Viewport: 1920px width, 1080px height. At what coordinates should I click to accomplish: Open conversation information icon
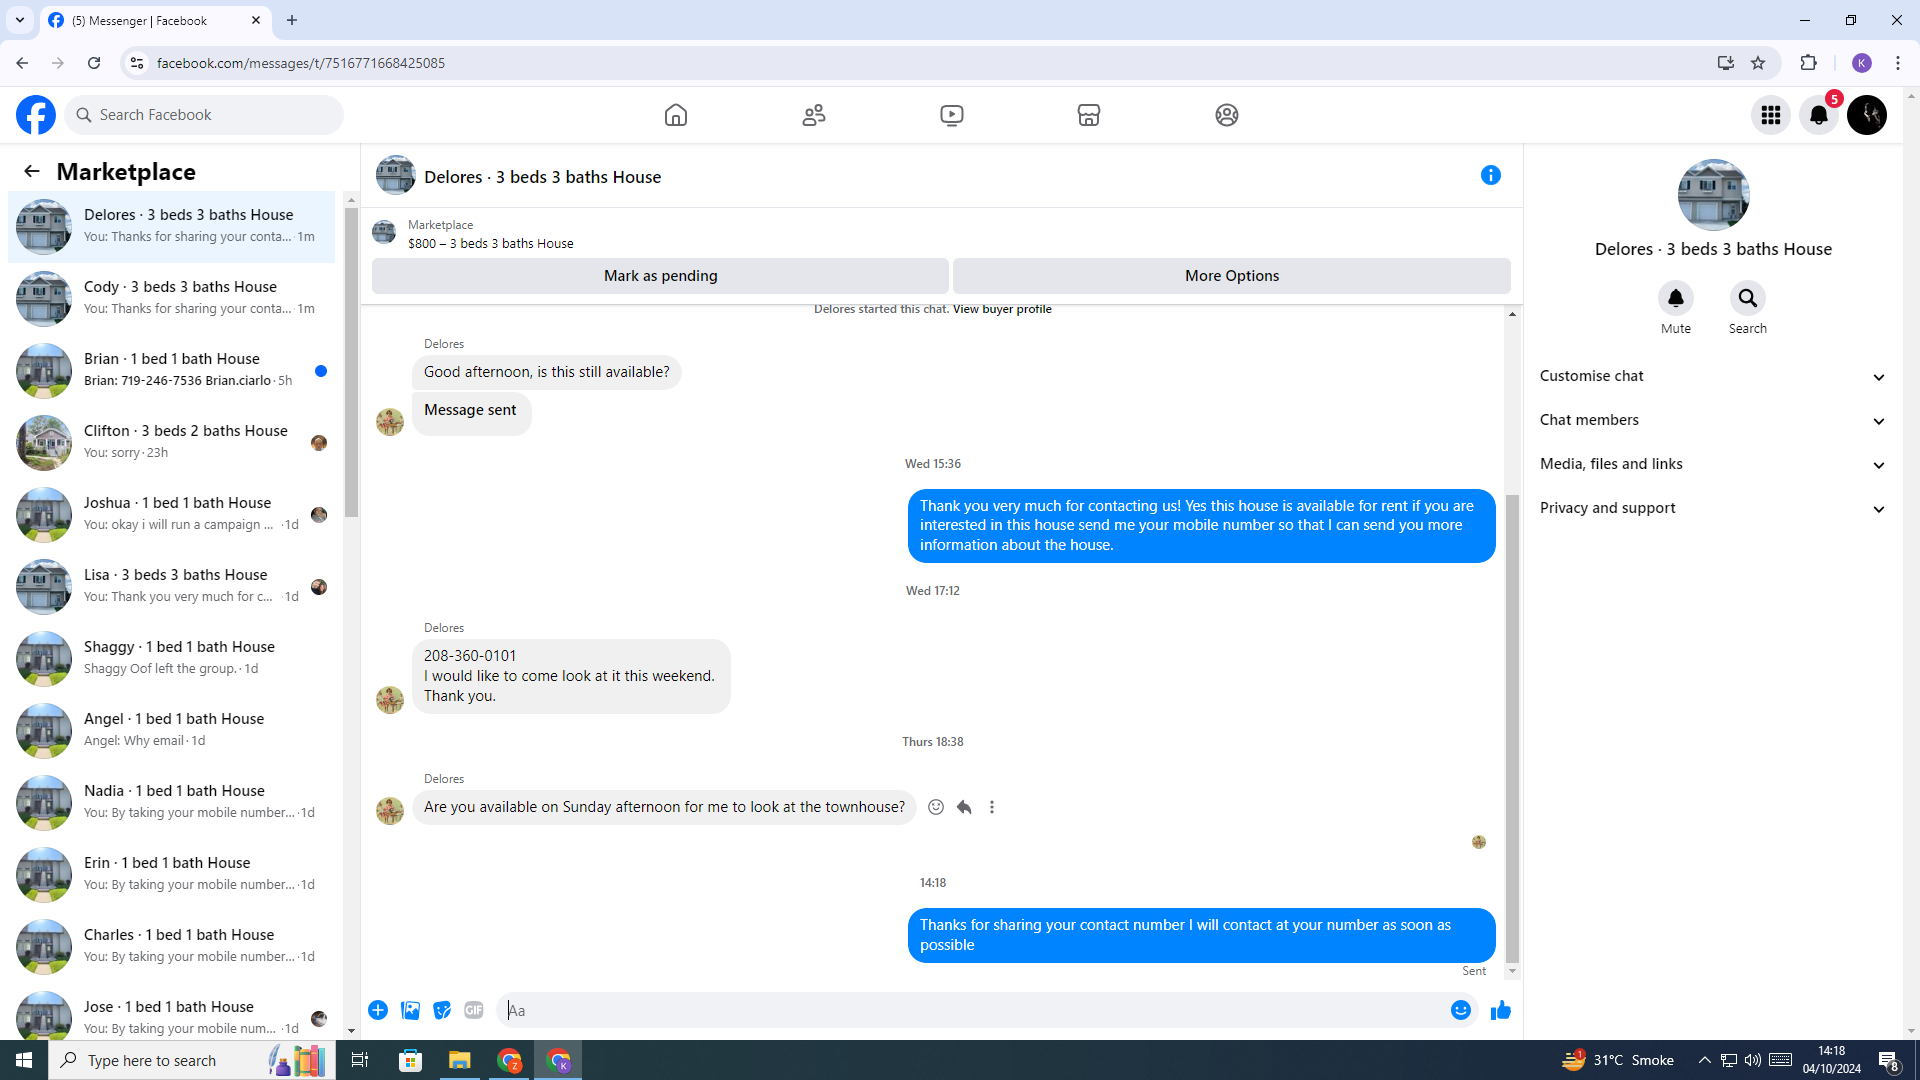[1491, 175]
